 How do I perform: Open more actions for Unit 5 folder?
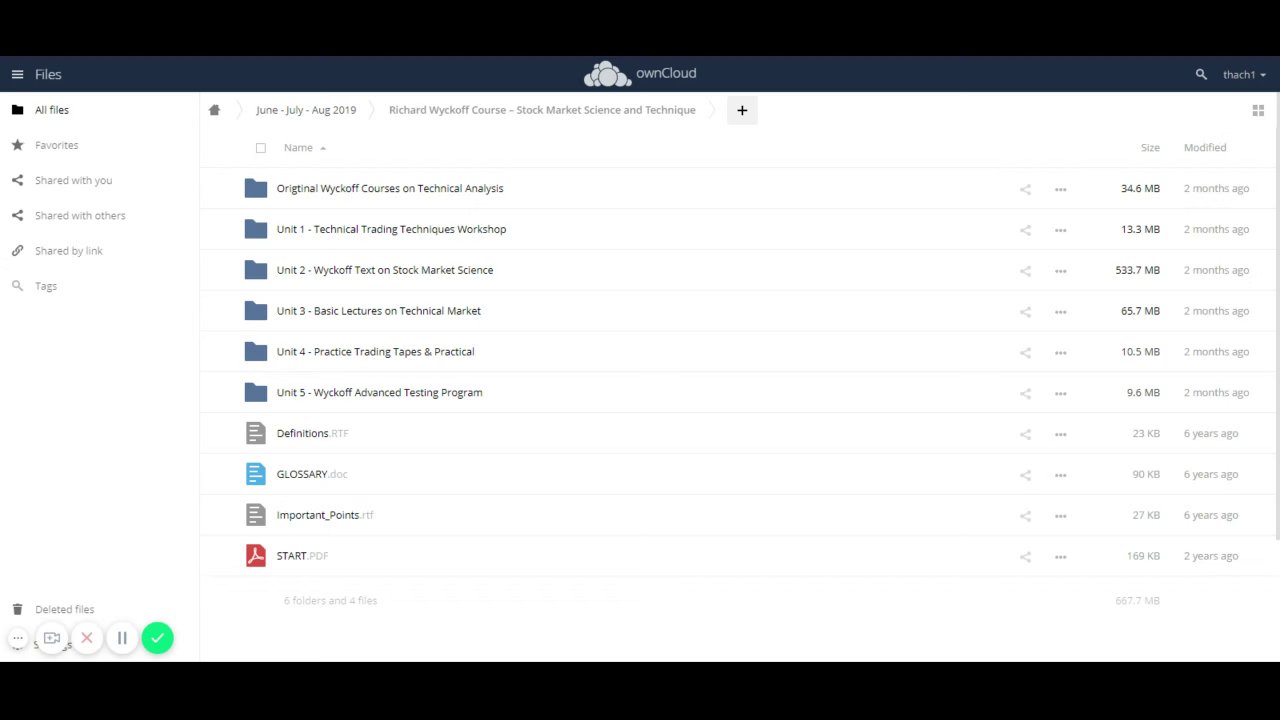click(x=1060, y=394)
